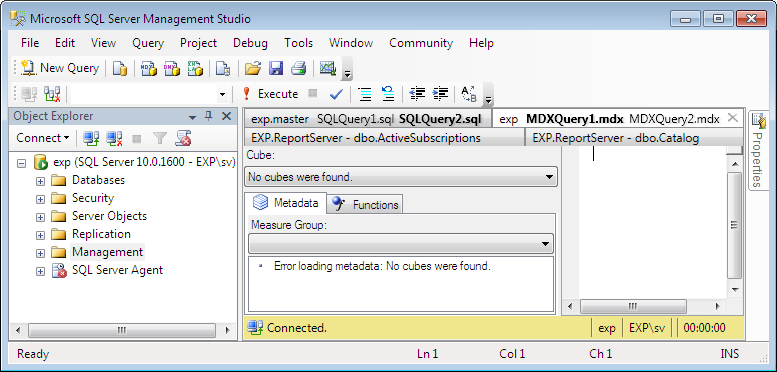The height and width of the screenshot is (372, 777).
Task: Execute the current query
Action: point(271,94)
